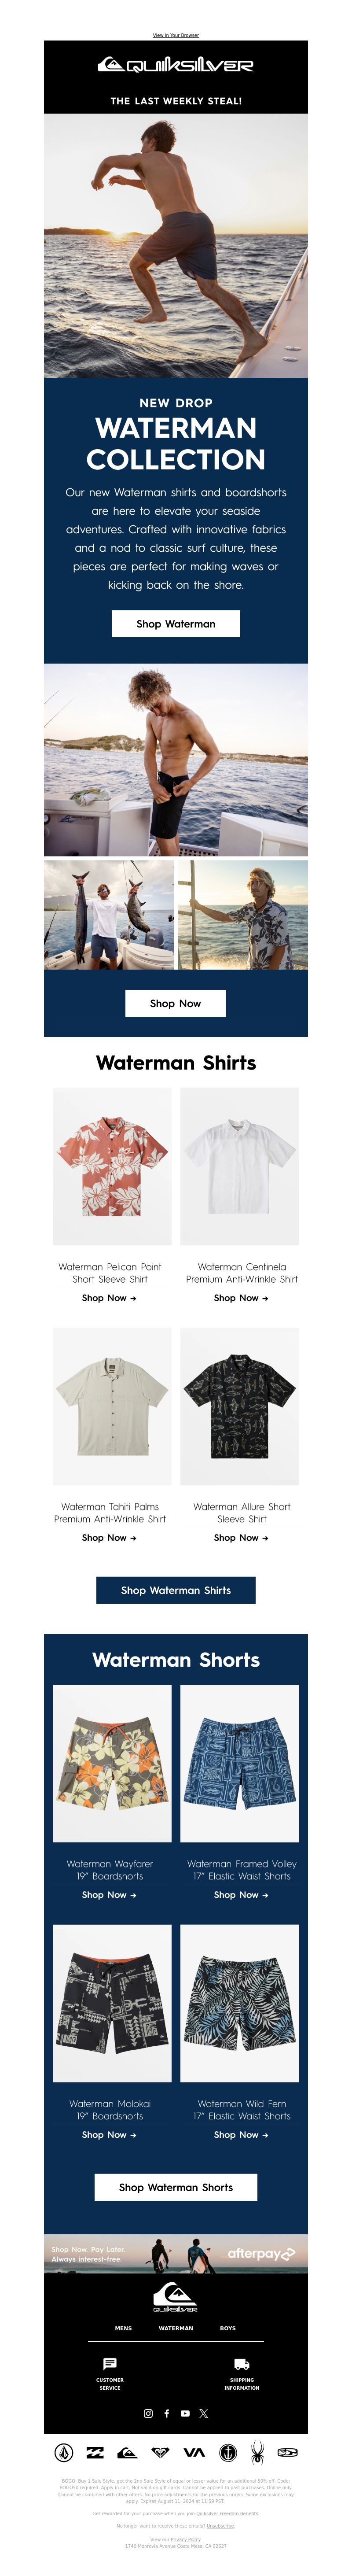This screenshot has height=2576, width=352.
Task: Select the MENS footer menu item
Action: [x=123, y=2328]
